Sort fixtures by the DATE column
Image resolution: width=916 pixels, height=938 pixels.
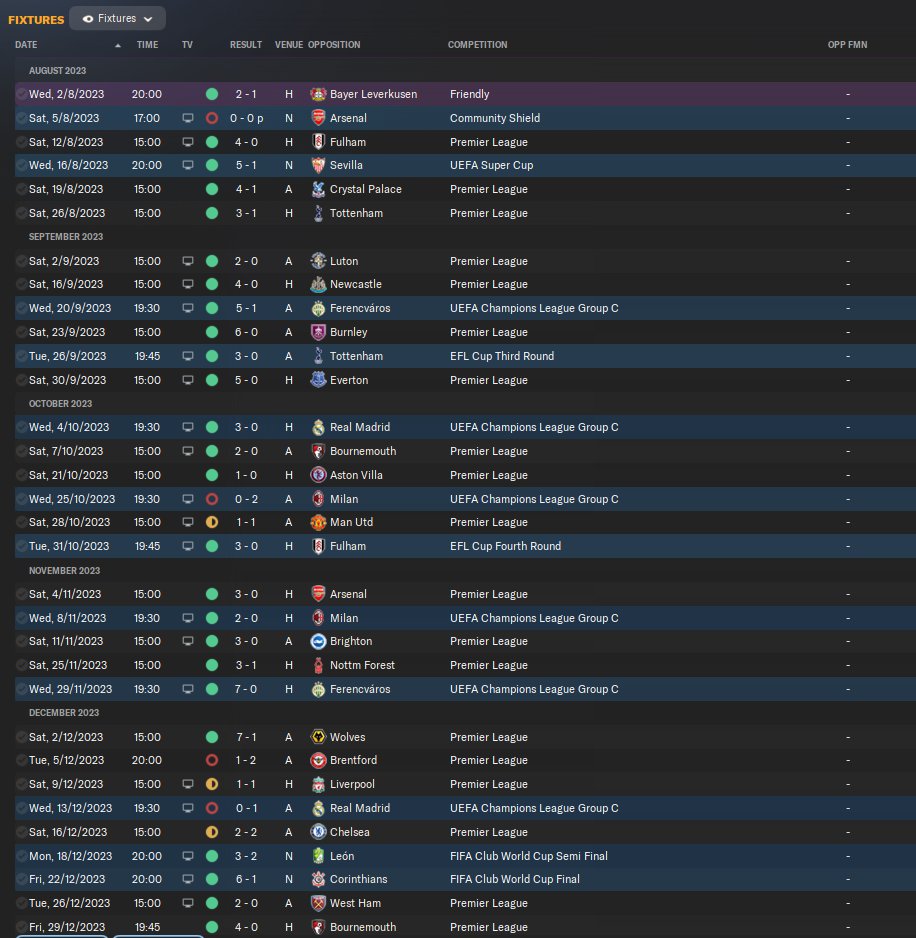point(26,45)
